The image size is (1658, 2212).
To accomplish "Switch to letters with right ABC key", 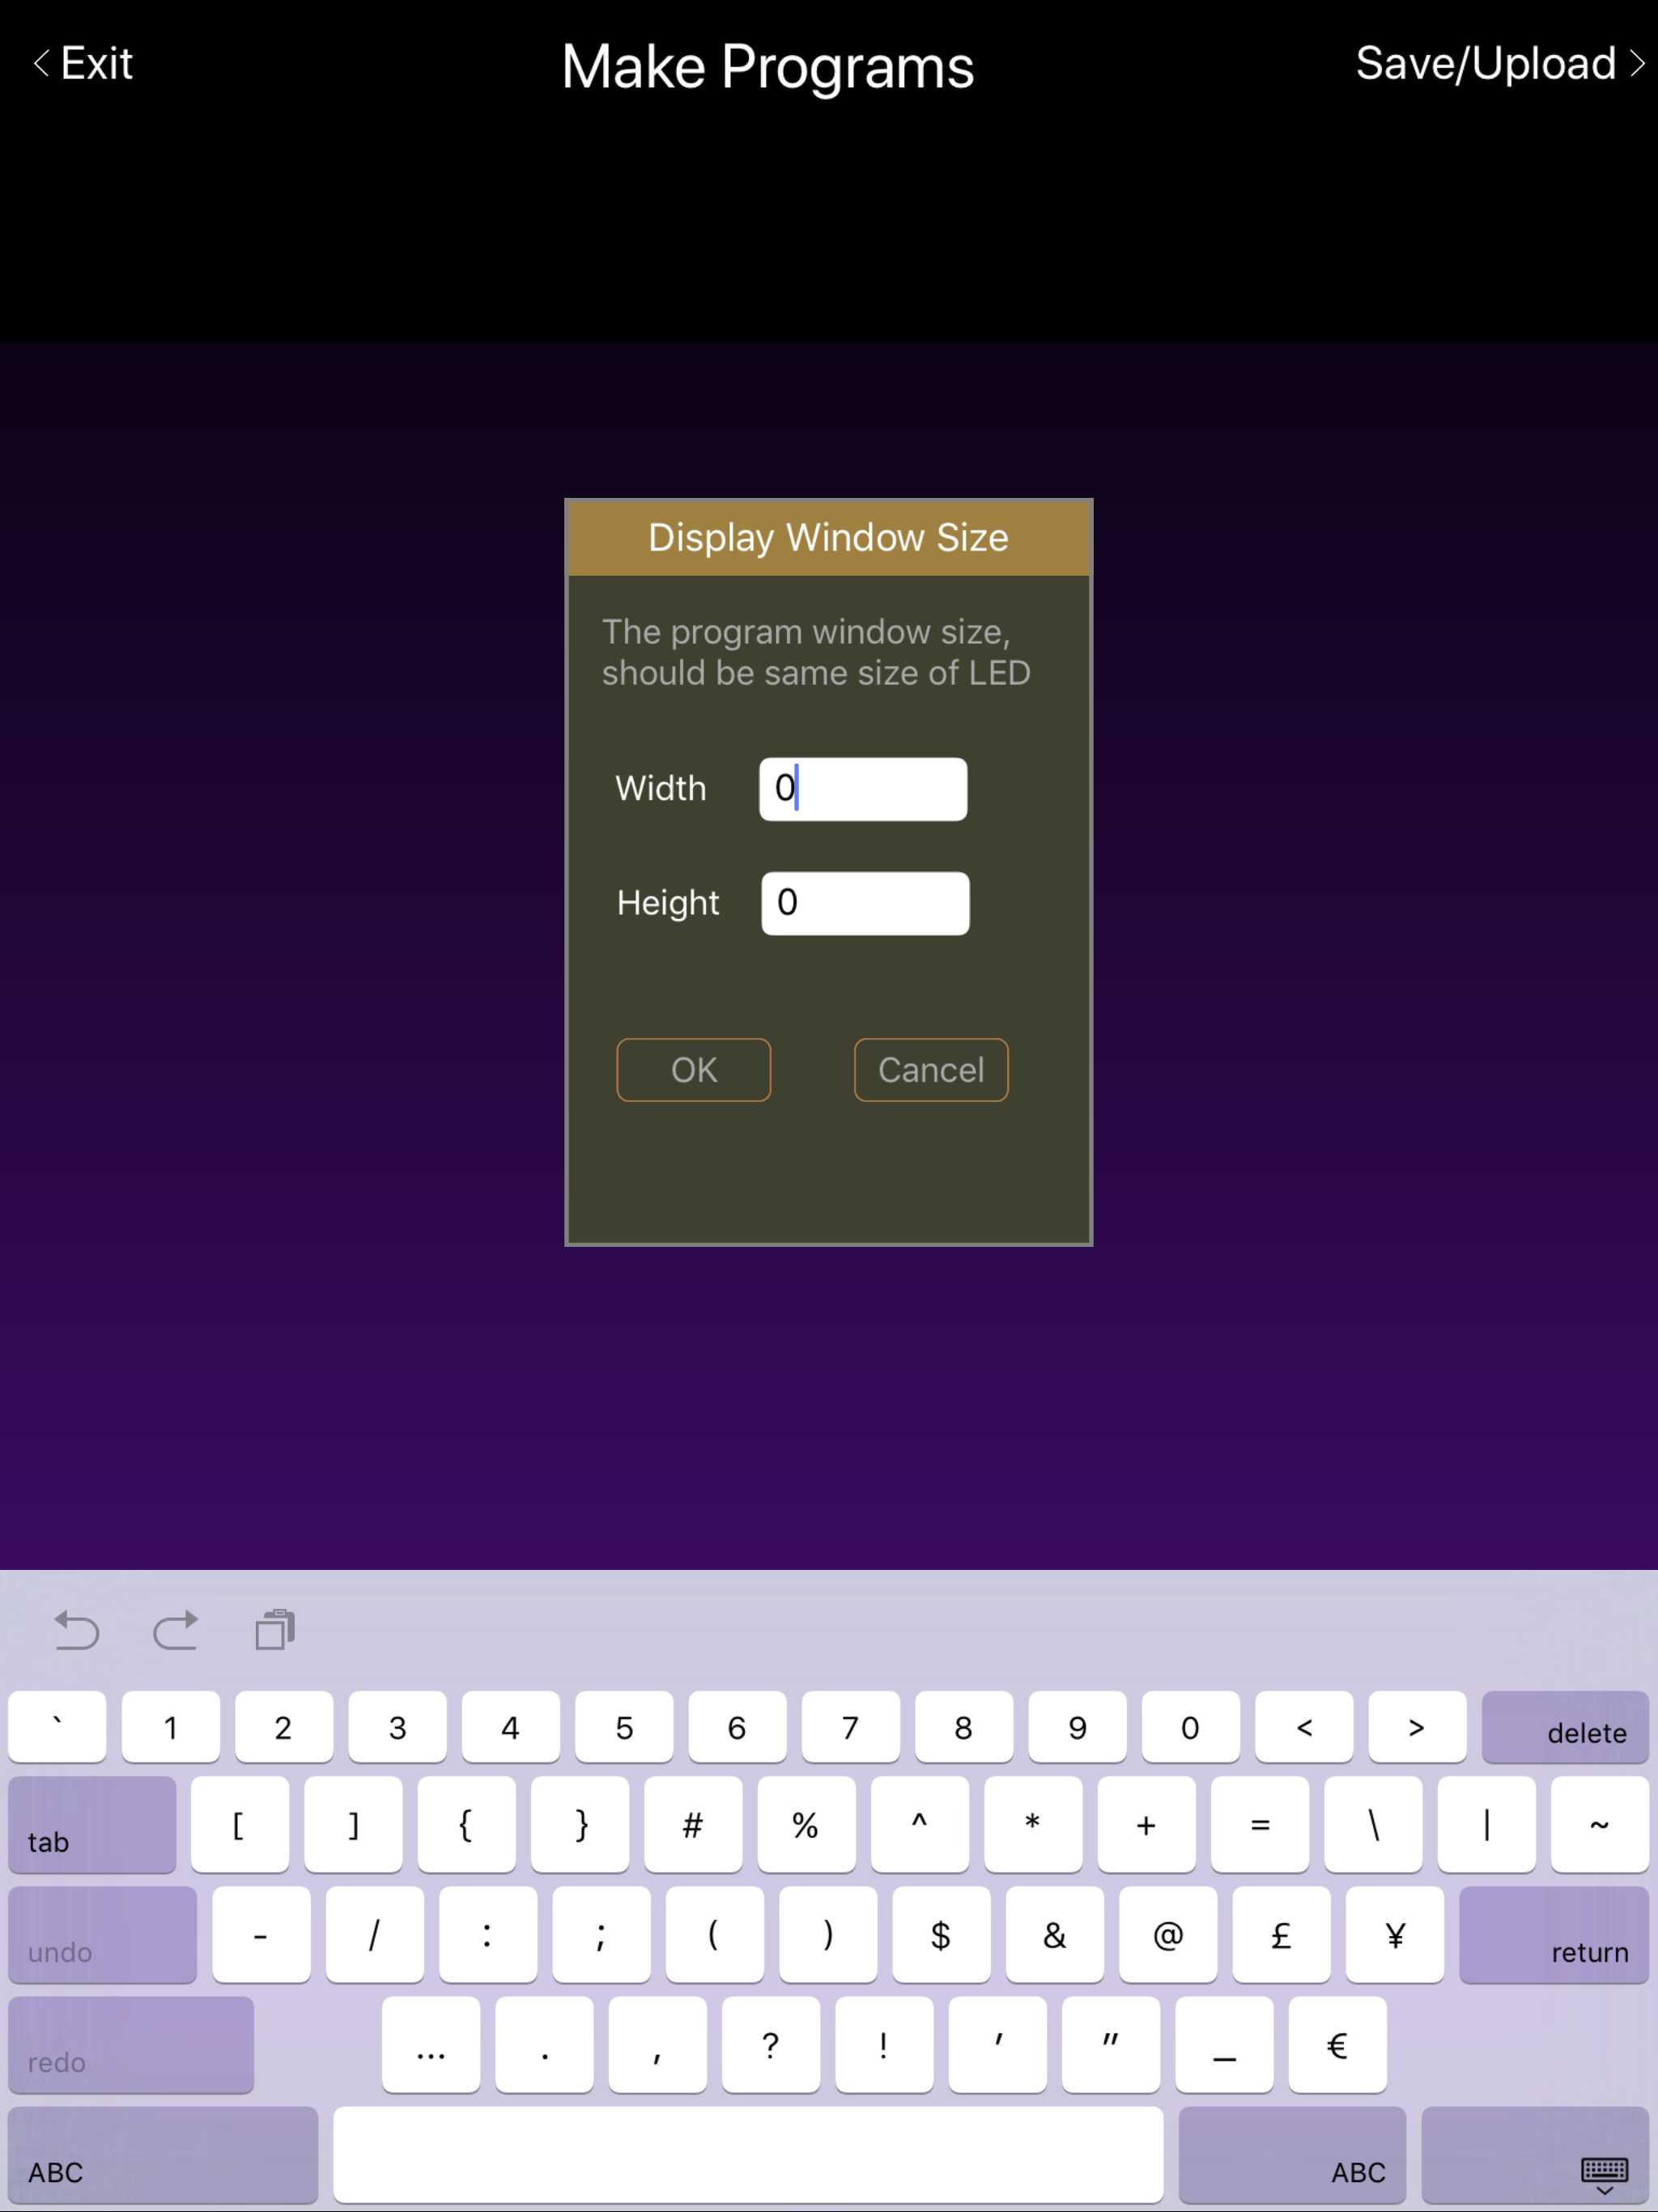I will (1292, 2154).
